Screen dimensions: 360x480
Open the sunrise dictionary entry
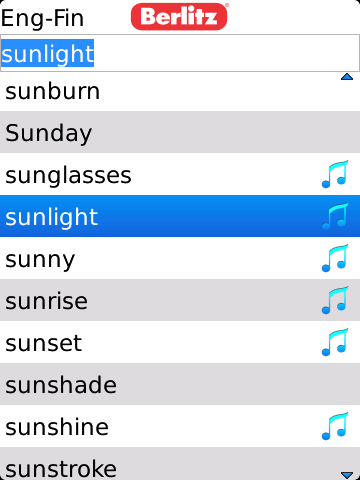(180, 300)
